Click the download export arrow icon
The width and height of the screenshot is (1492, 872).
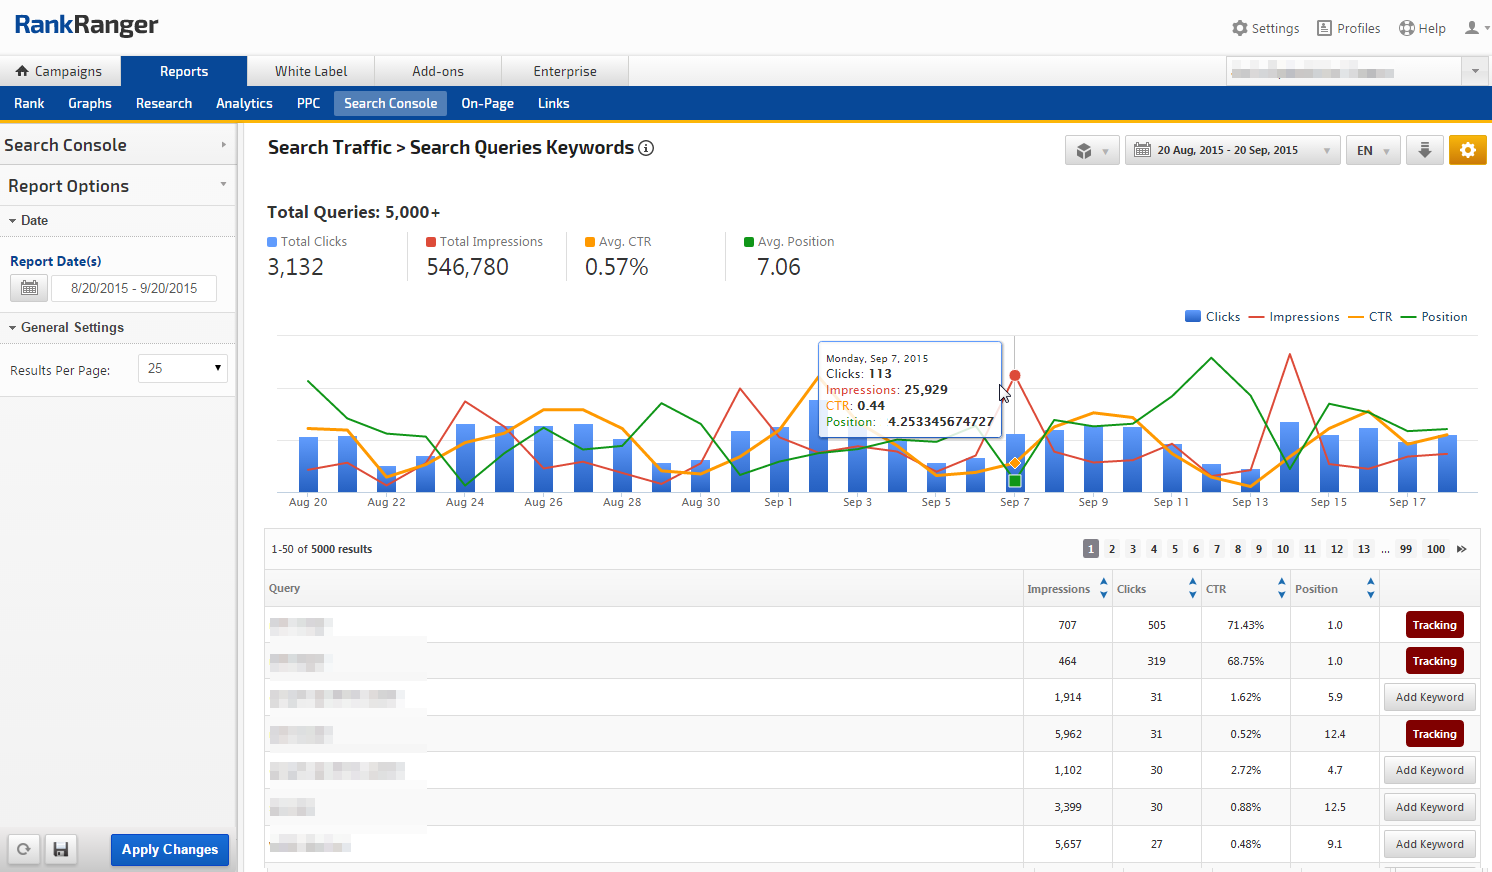[1424, 150]
